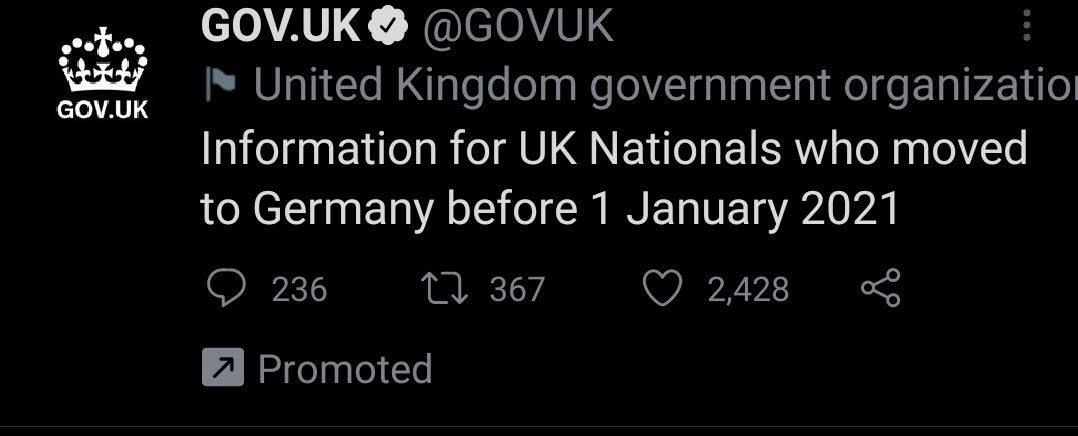Open the @GOVUK handle link
The height and width of the screenshot is (436, 1078).
(x=518, y=28)
